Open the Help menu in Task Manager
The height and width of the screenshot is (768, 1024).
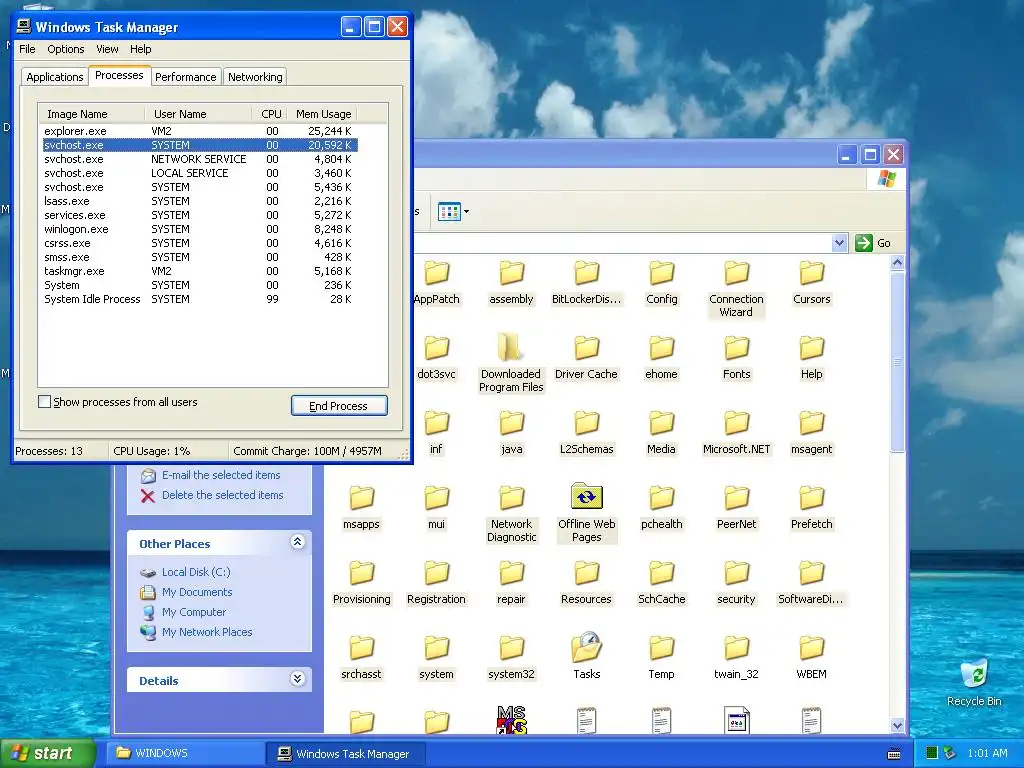[140, 49]
